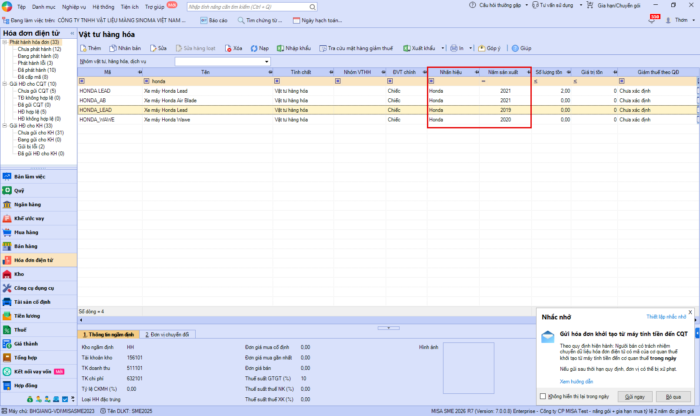Click the Thêm (add) toolbar icon
700x416 pixels.
[x=83, y=48]
